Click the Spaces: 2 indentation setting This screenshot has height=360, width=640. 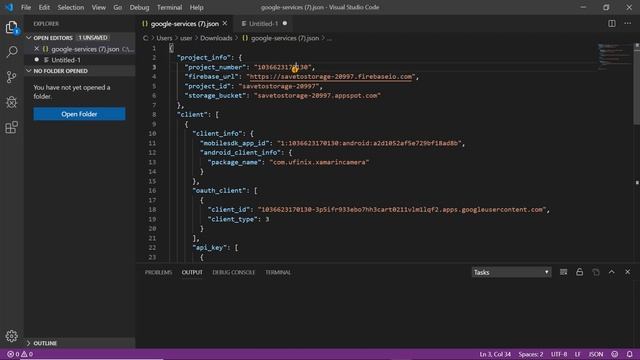pos(531,354)
